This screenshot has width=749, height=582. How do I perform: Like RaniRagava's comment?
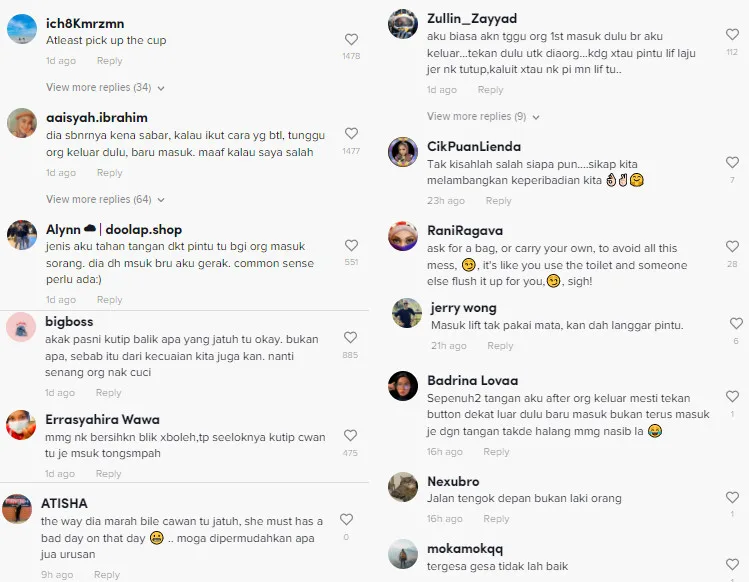[x=732, y=247]
